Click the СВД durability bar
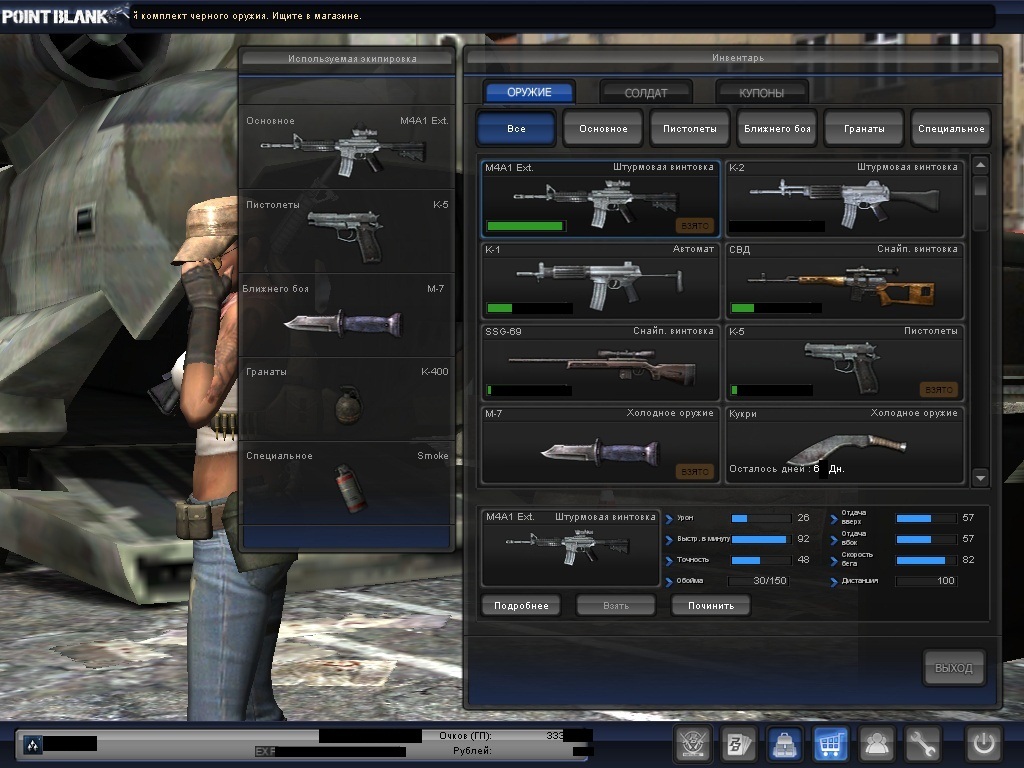The height and width of the screenshot is (768, 1024). click(776, 308)
